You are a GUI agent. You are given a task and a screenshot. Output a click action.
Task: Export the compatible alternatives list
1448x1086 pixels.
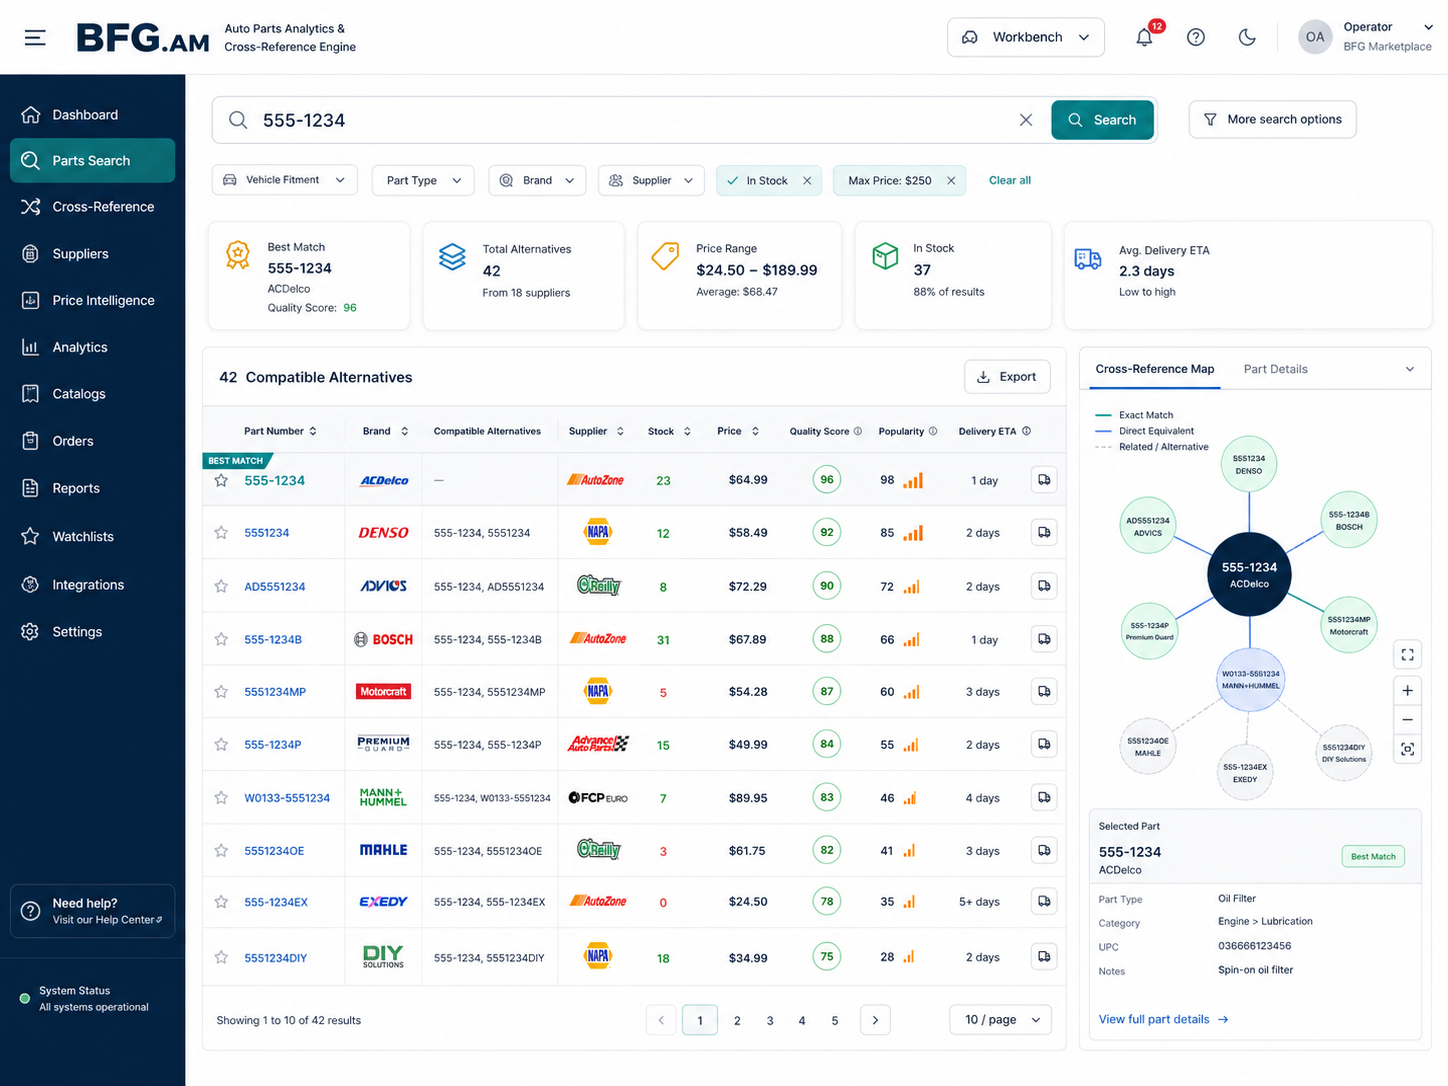pyautogui.click(x=1007, y=377)
